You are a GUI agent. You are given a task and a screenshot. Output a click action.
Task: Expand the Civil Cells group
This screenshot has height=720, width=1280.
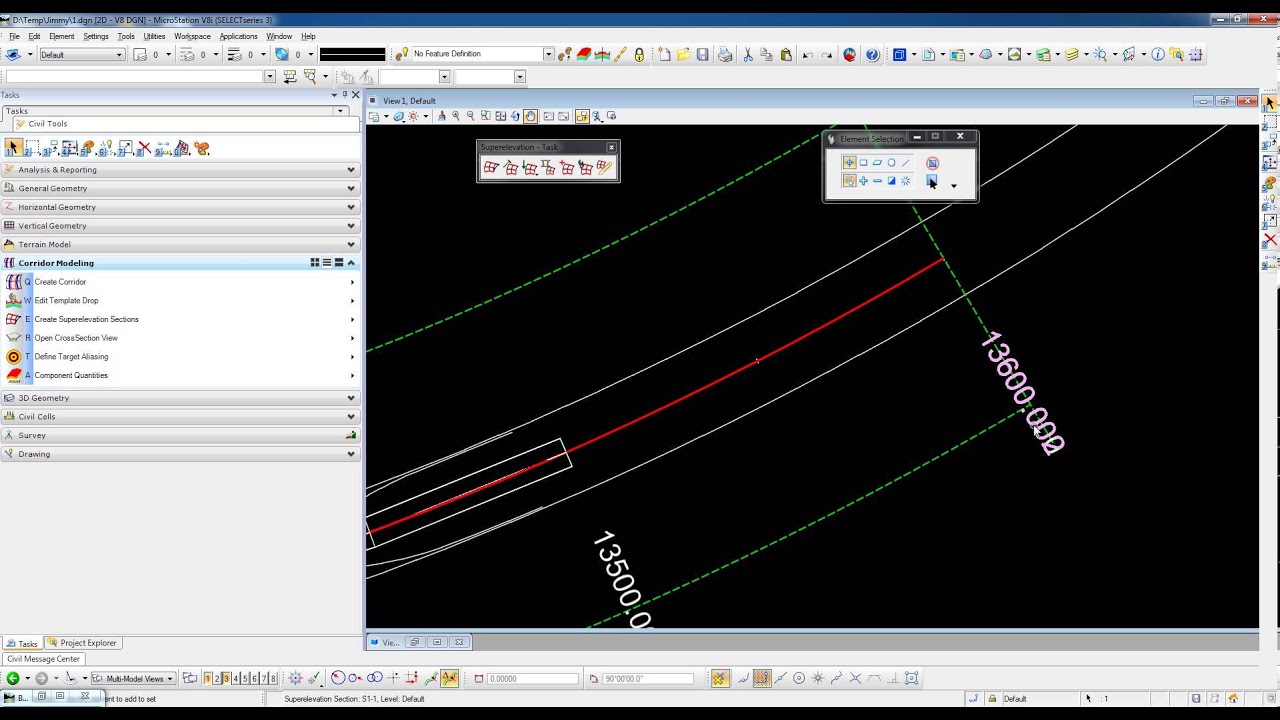180,416
